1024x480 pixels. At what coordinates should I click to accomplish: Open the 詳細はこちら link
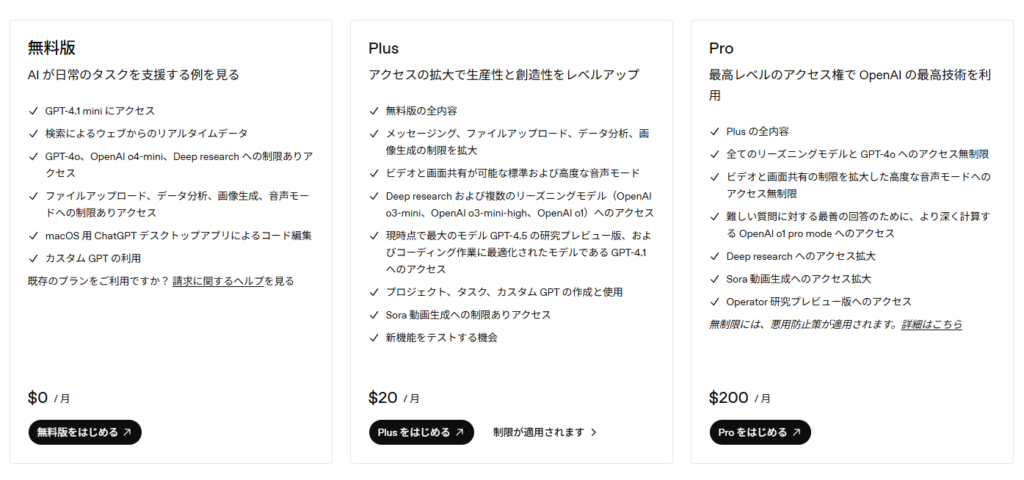(931, 324)
